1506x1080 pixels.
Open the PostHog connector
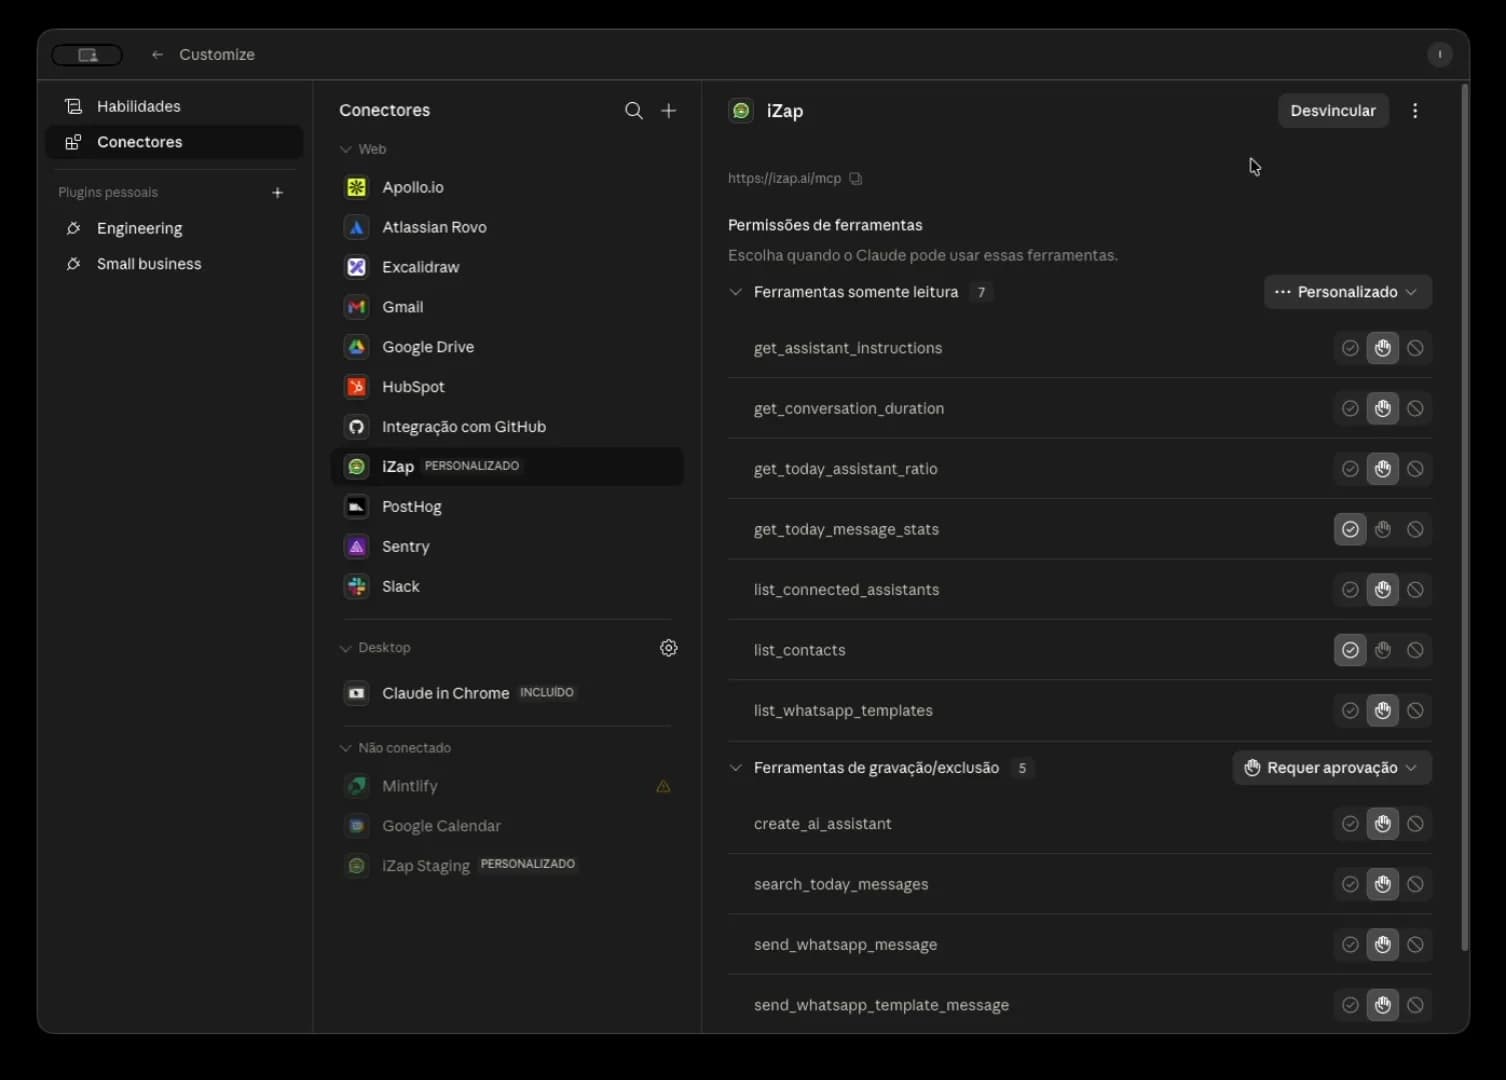click(507, 507)
